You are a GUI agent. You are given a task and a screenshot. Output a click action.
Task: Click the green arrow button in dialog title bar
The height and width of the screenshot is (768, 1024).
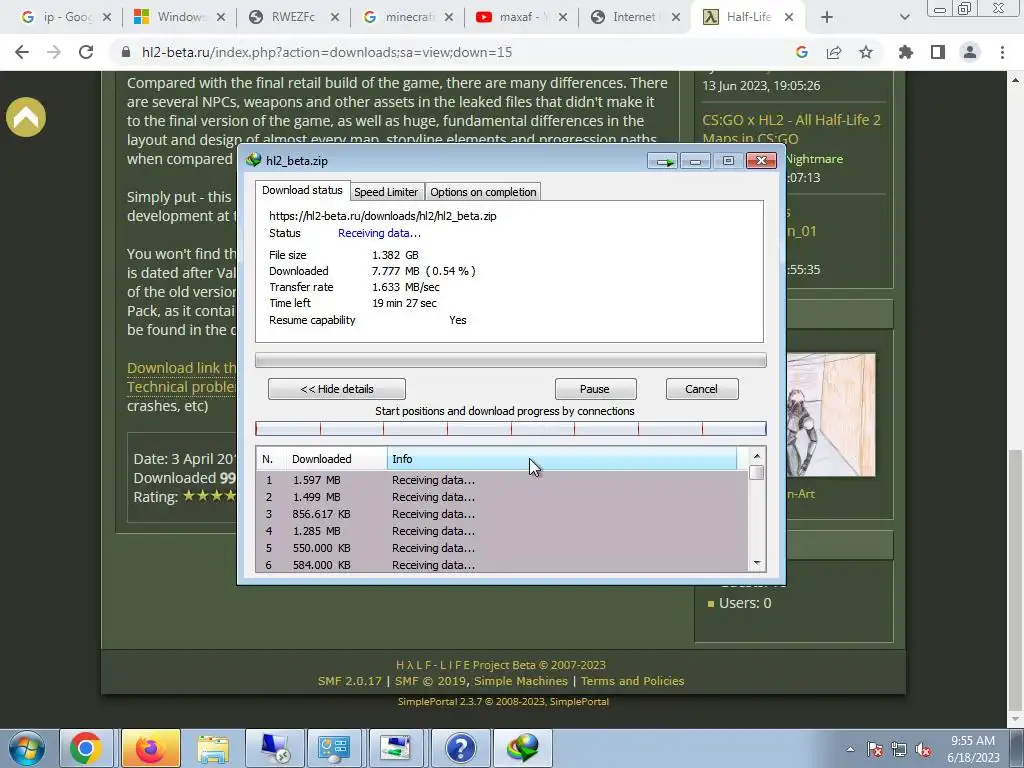[x=663, y=161]
